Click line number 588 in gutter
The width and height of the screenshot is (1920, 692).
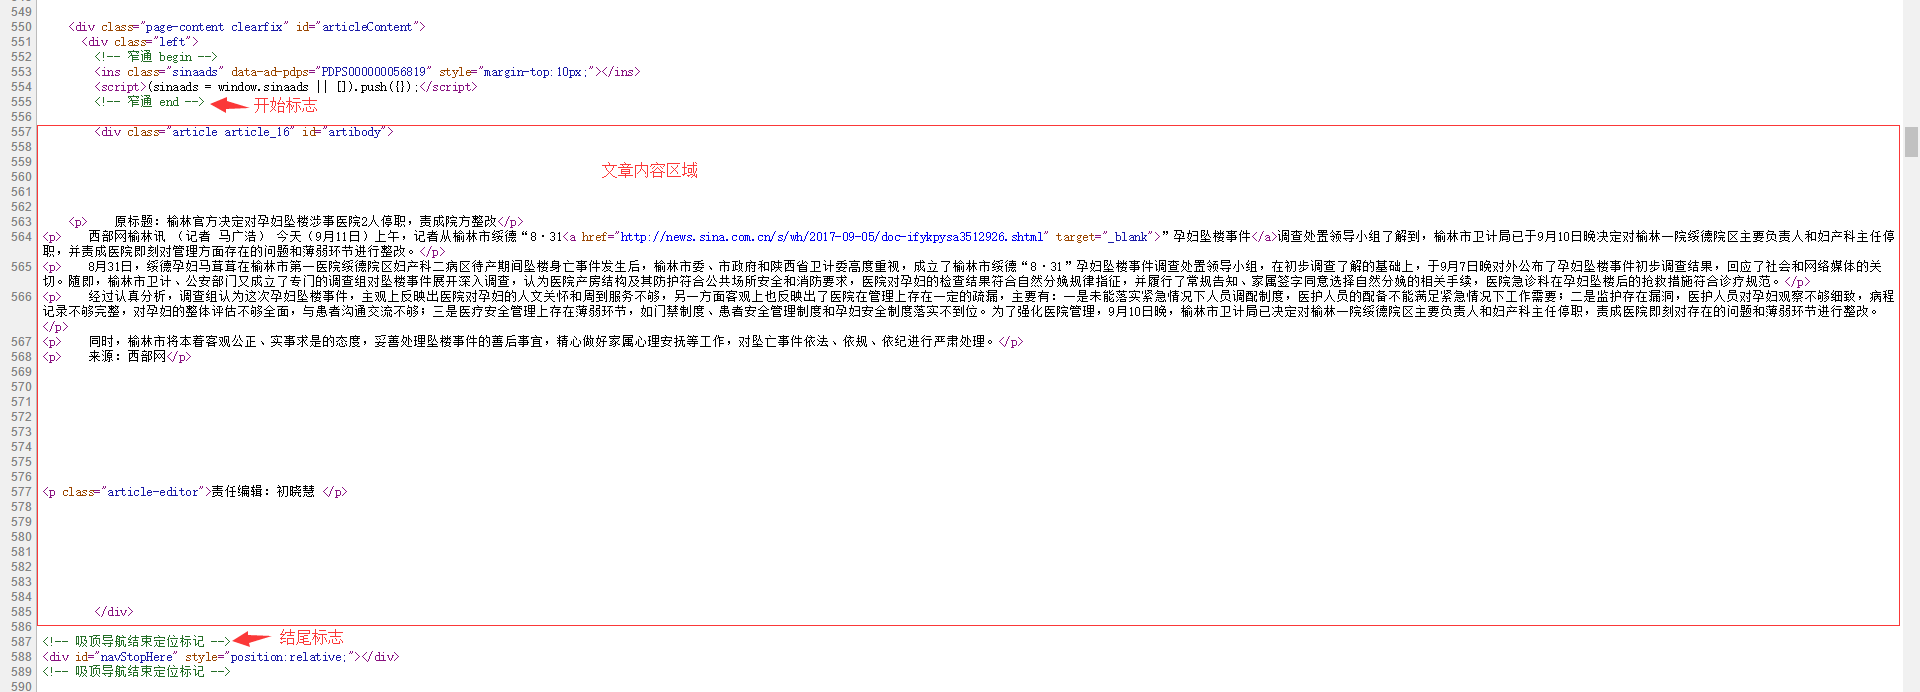[x=21, y=657]
